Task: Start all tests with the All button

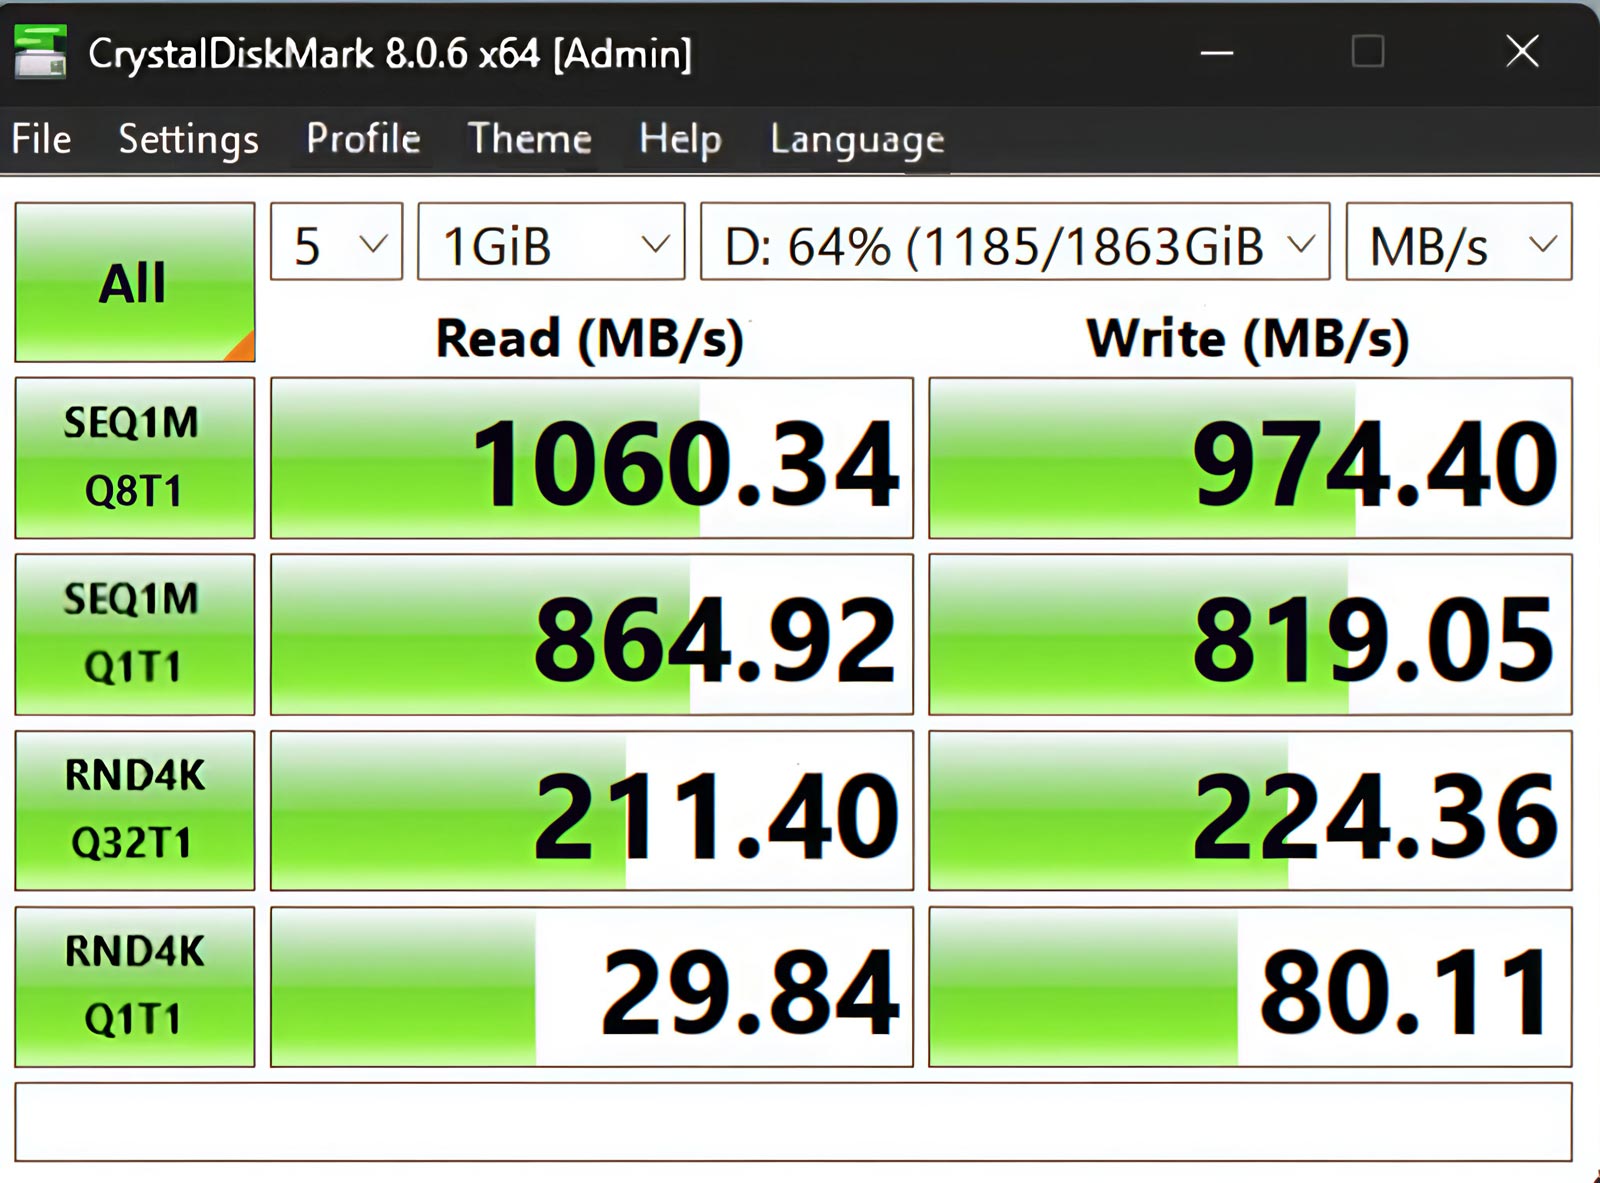Action: [x=134, y=283]
